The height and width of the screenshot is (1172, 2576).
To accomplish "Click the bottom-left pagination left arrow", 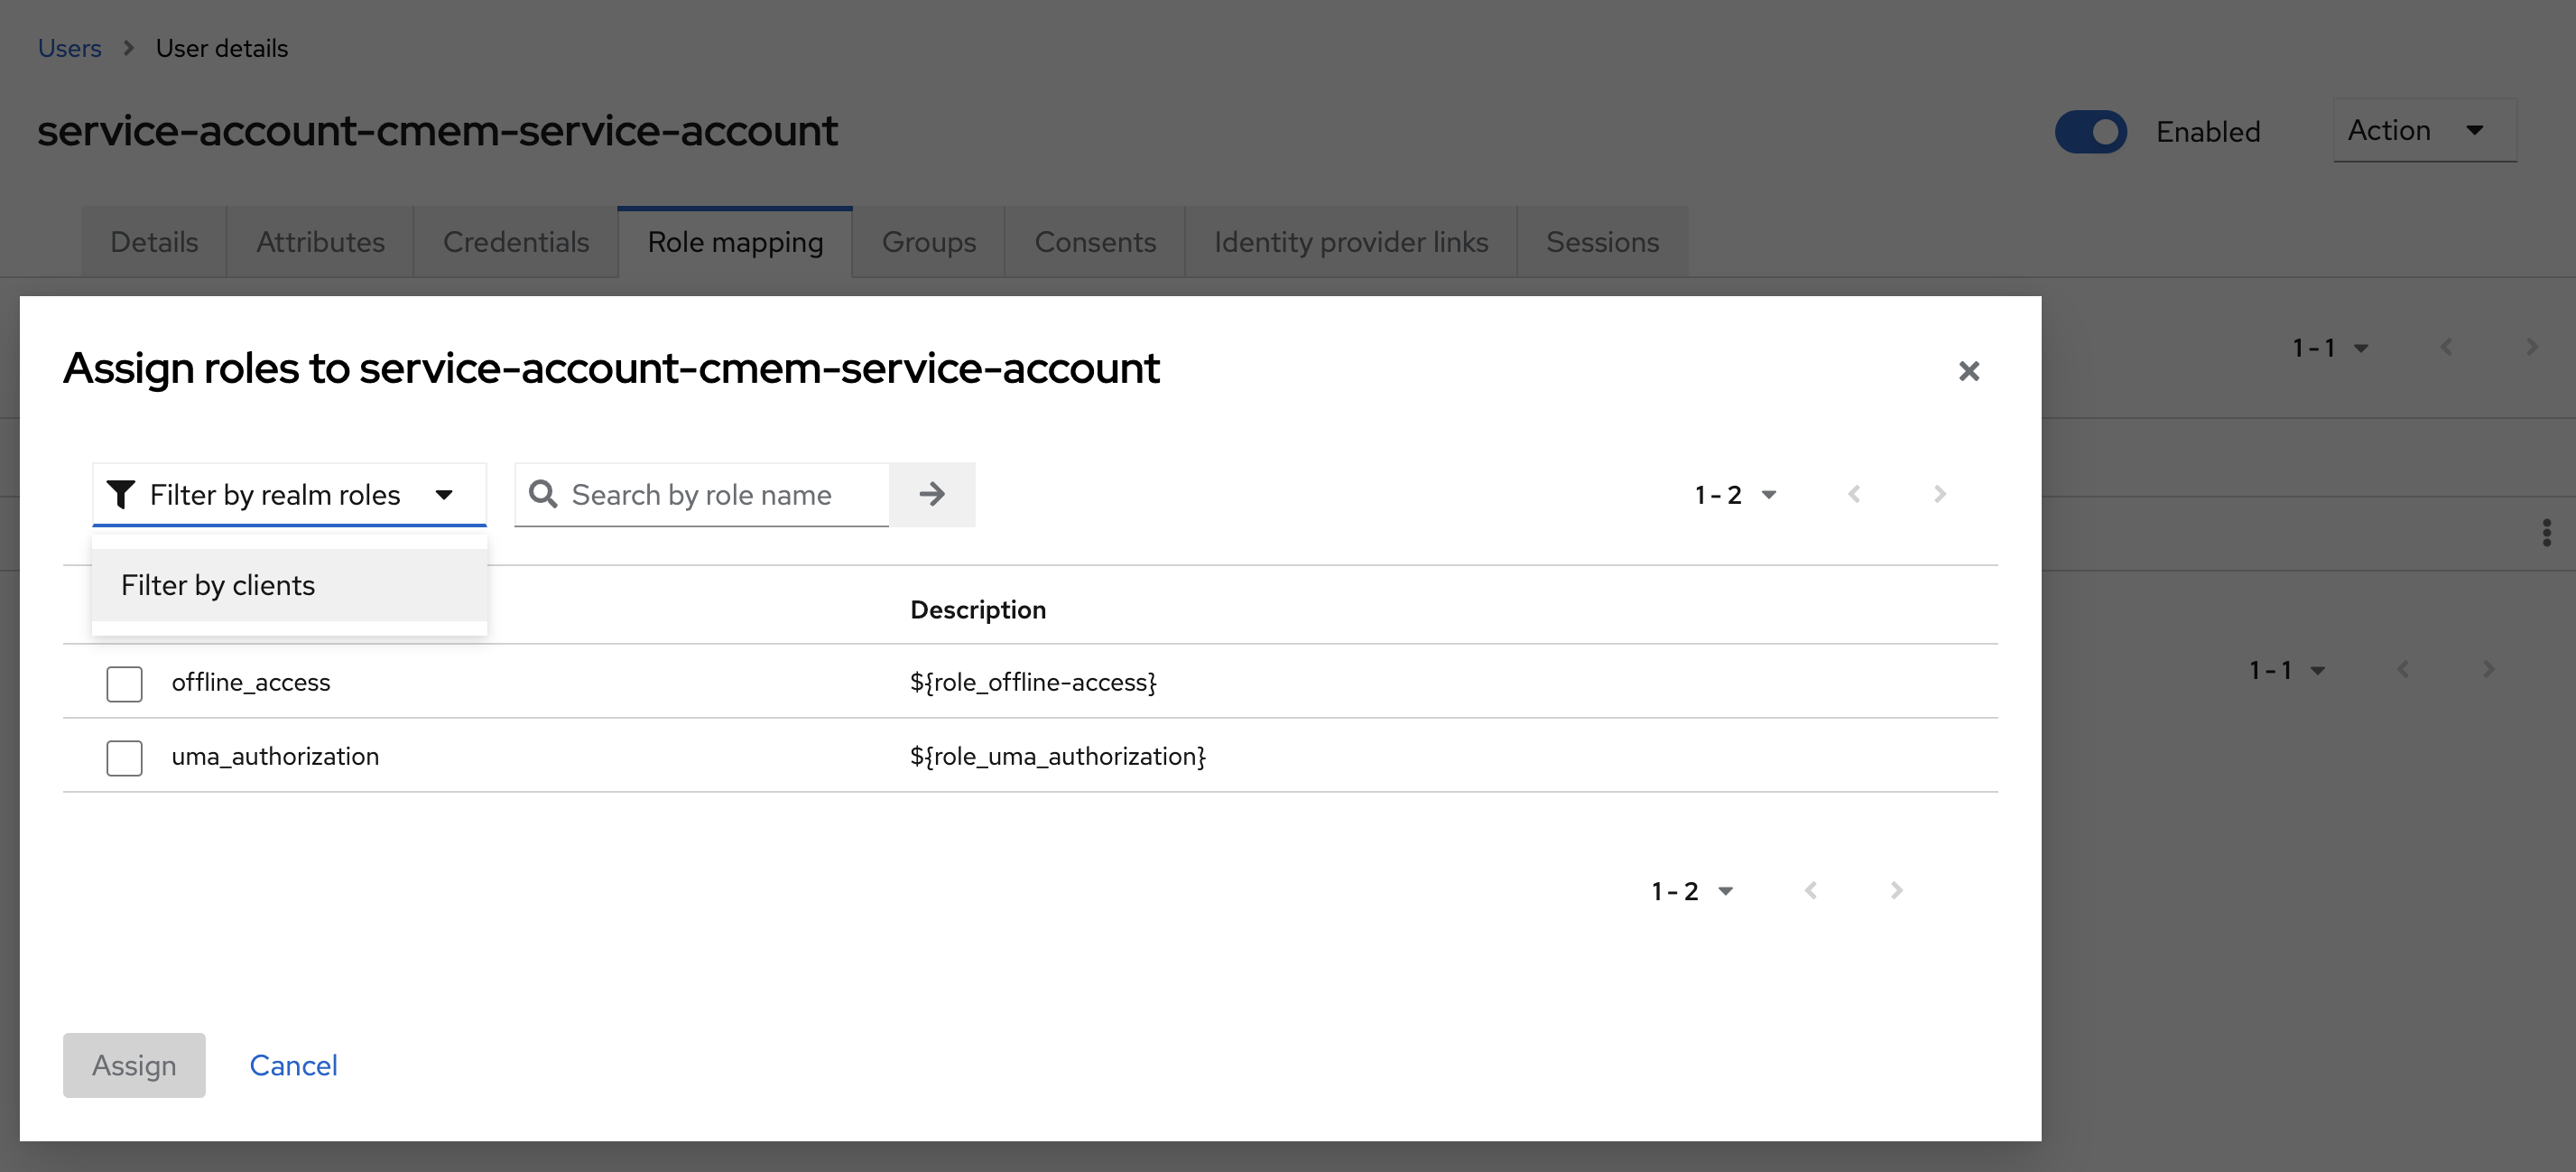I will [x=1807, y=888].
